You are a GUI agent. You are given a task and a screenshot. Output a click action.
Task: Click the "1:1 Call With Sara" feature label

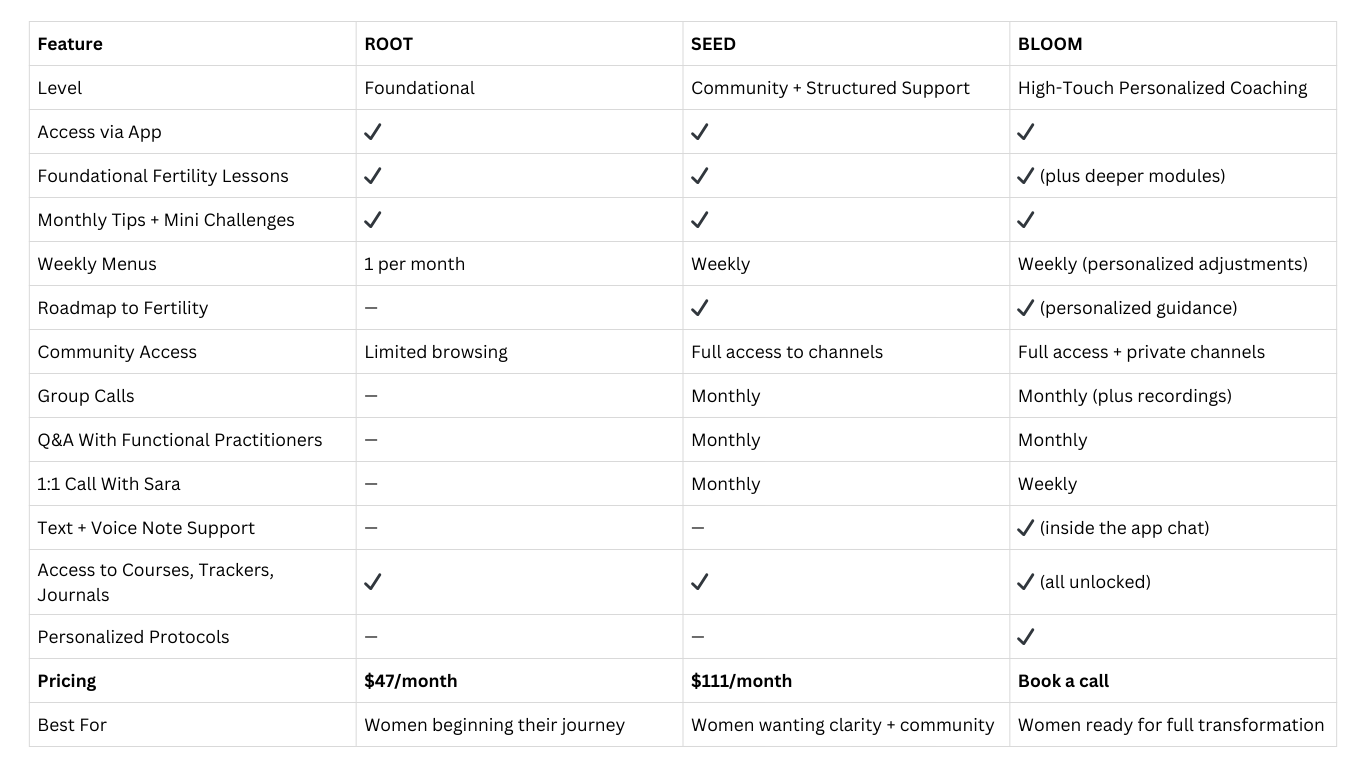point(109,484)
